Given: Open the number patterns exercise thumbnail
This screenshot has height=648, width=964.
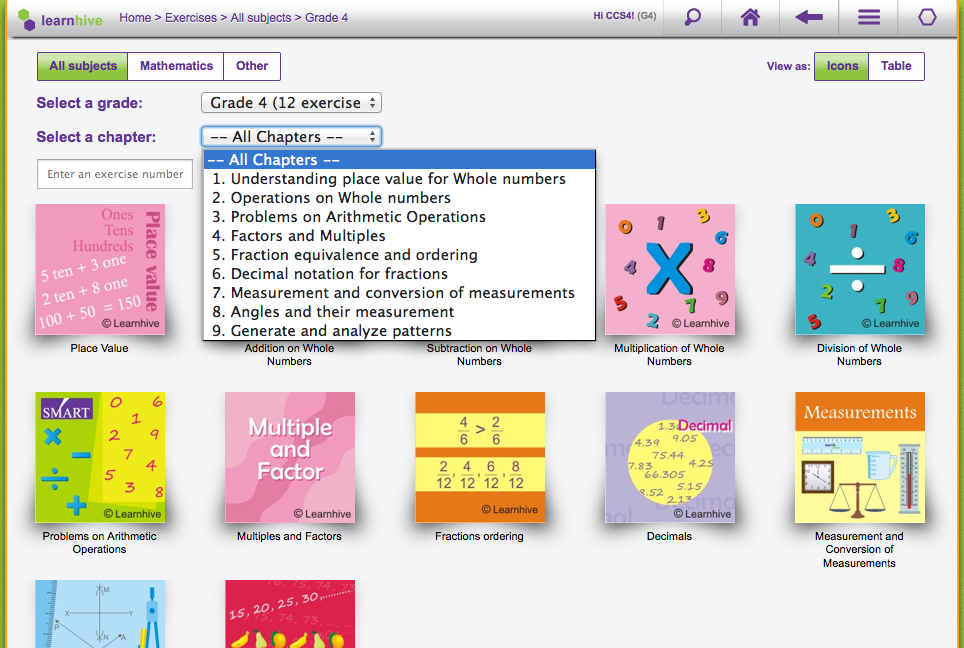Looking at the screenshot, I should [290, 614].
